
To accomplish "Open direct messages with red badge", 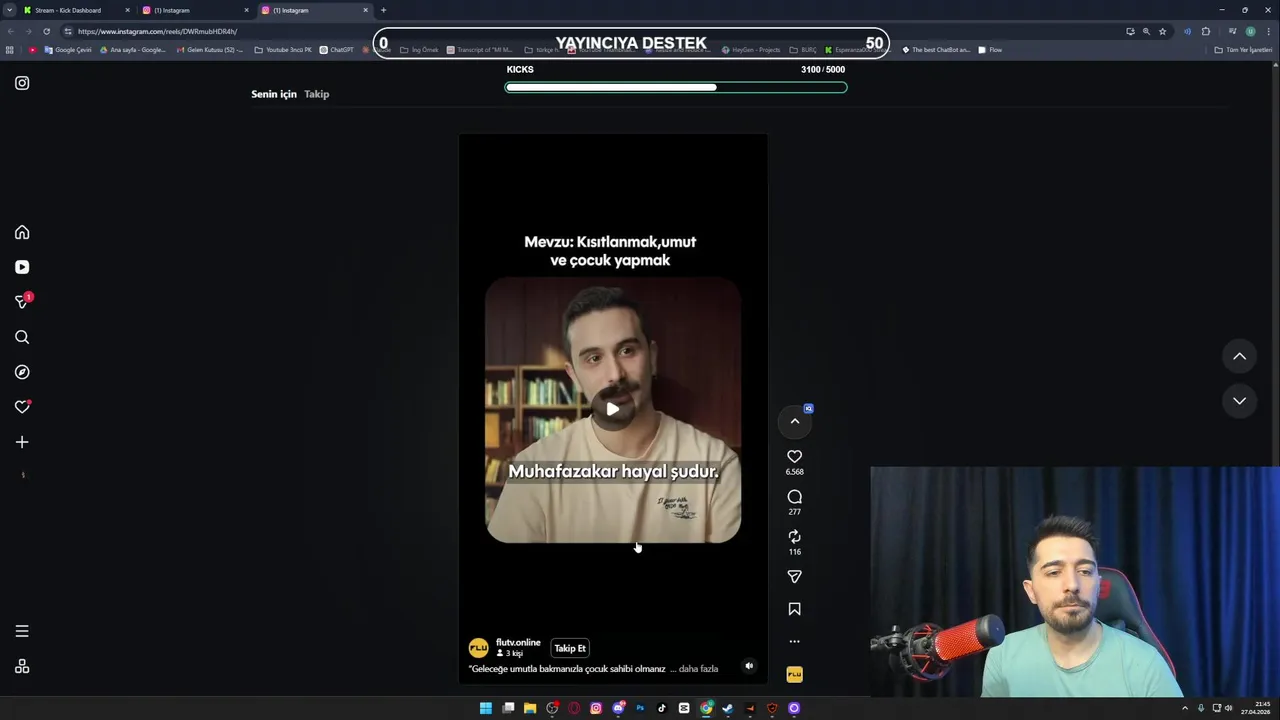I will [22, 301].
